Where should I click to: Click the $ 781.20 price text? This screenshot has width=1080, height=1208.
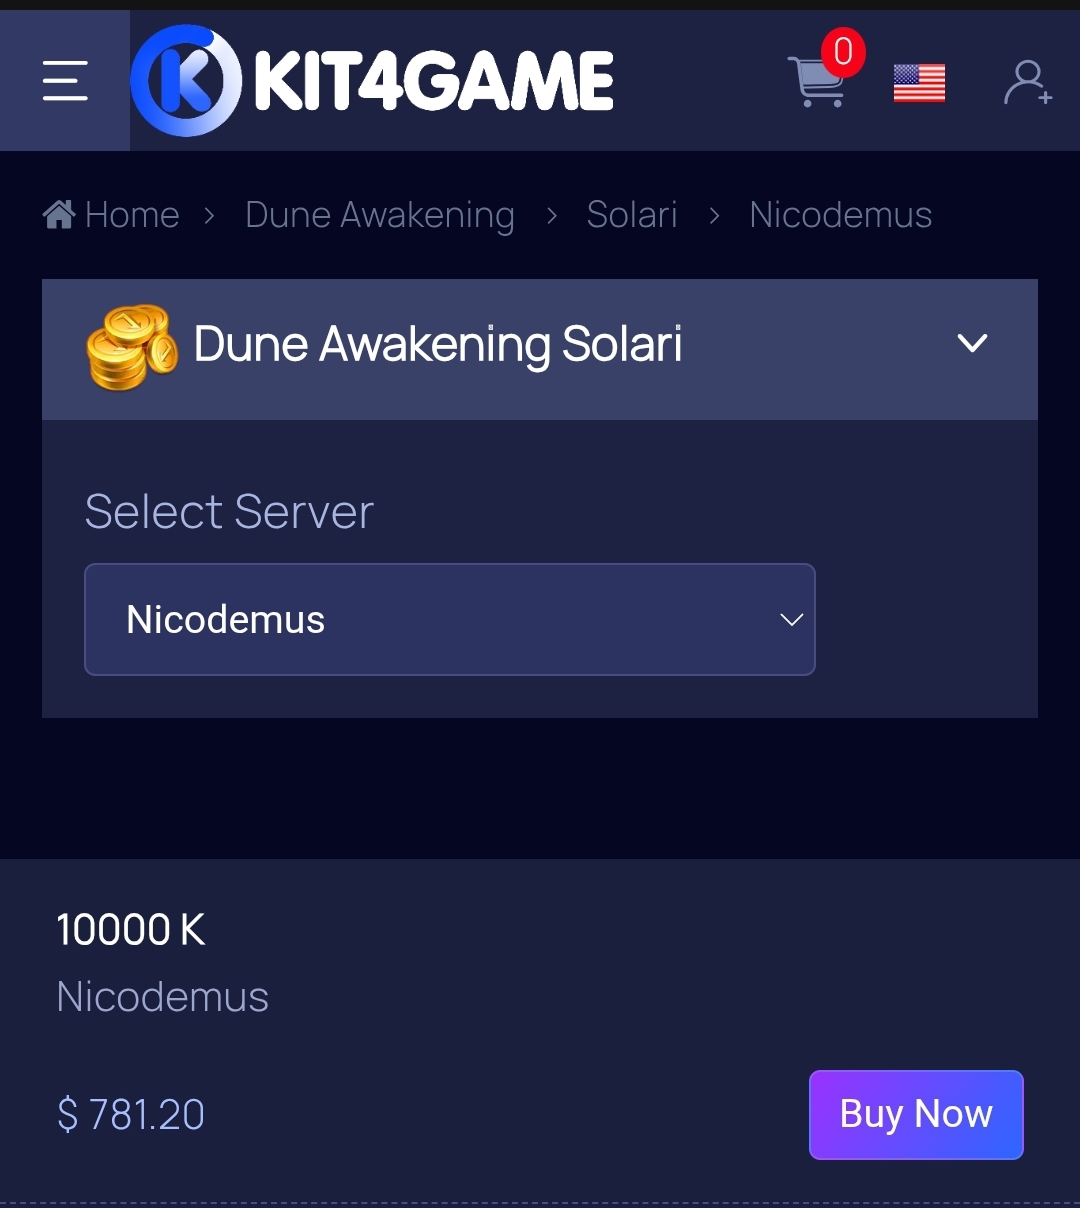[x=131, y=1114]
